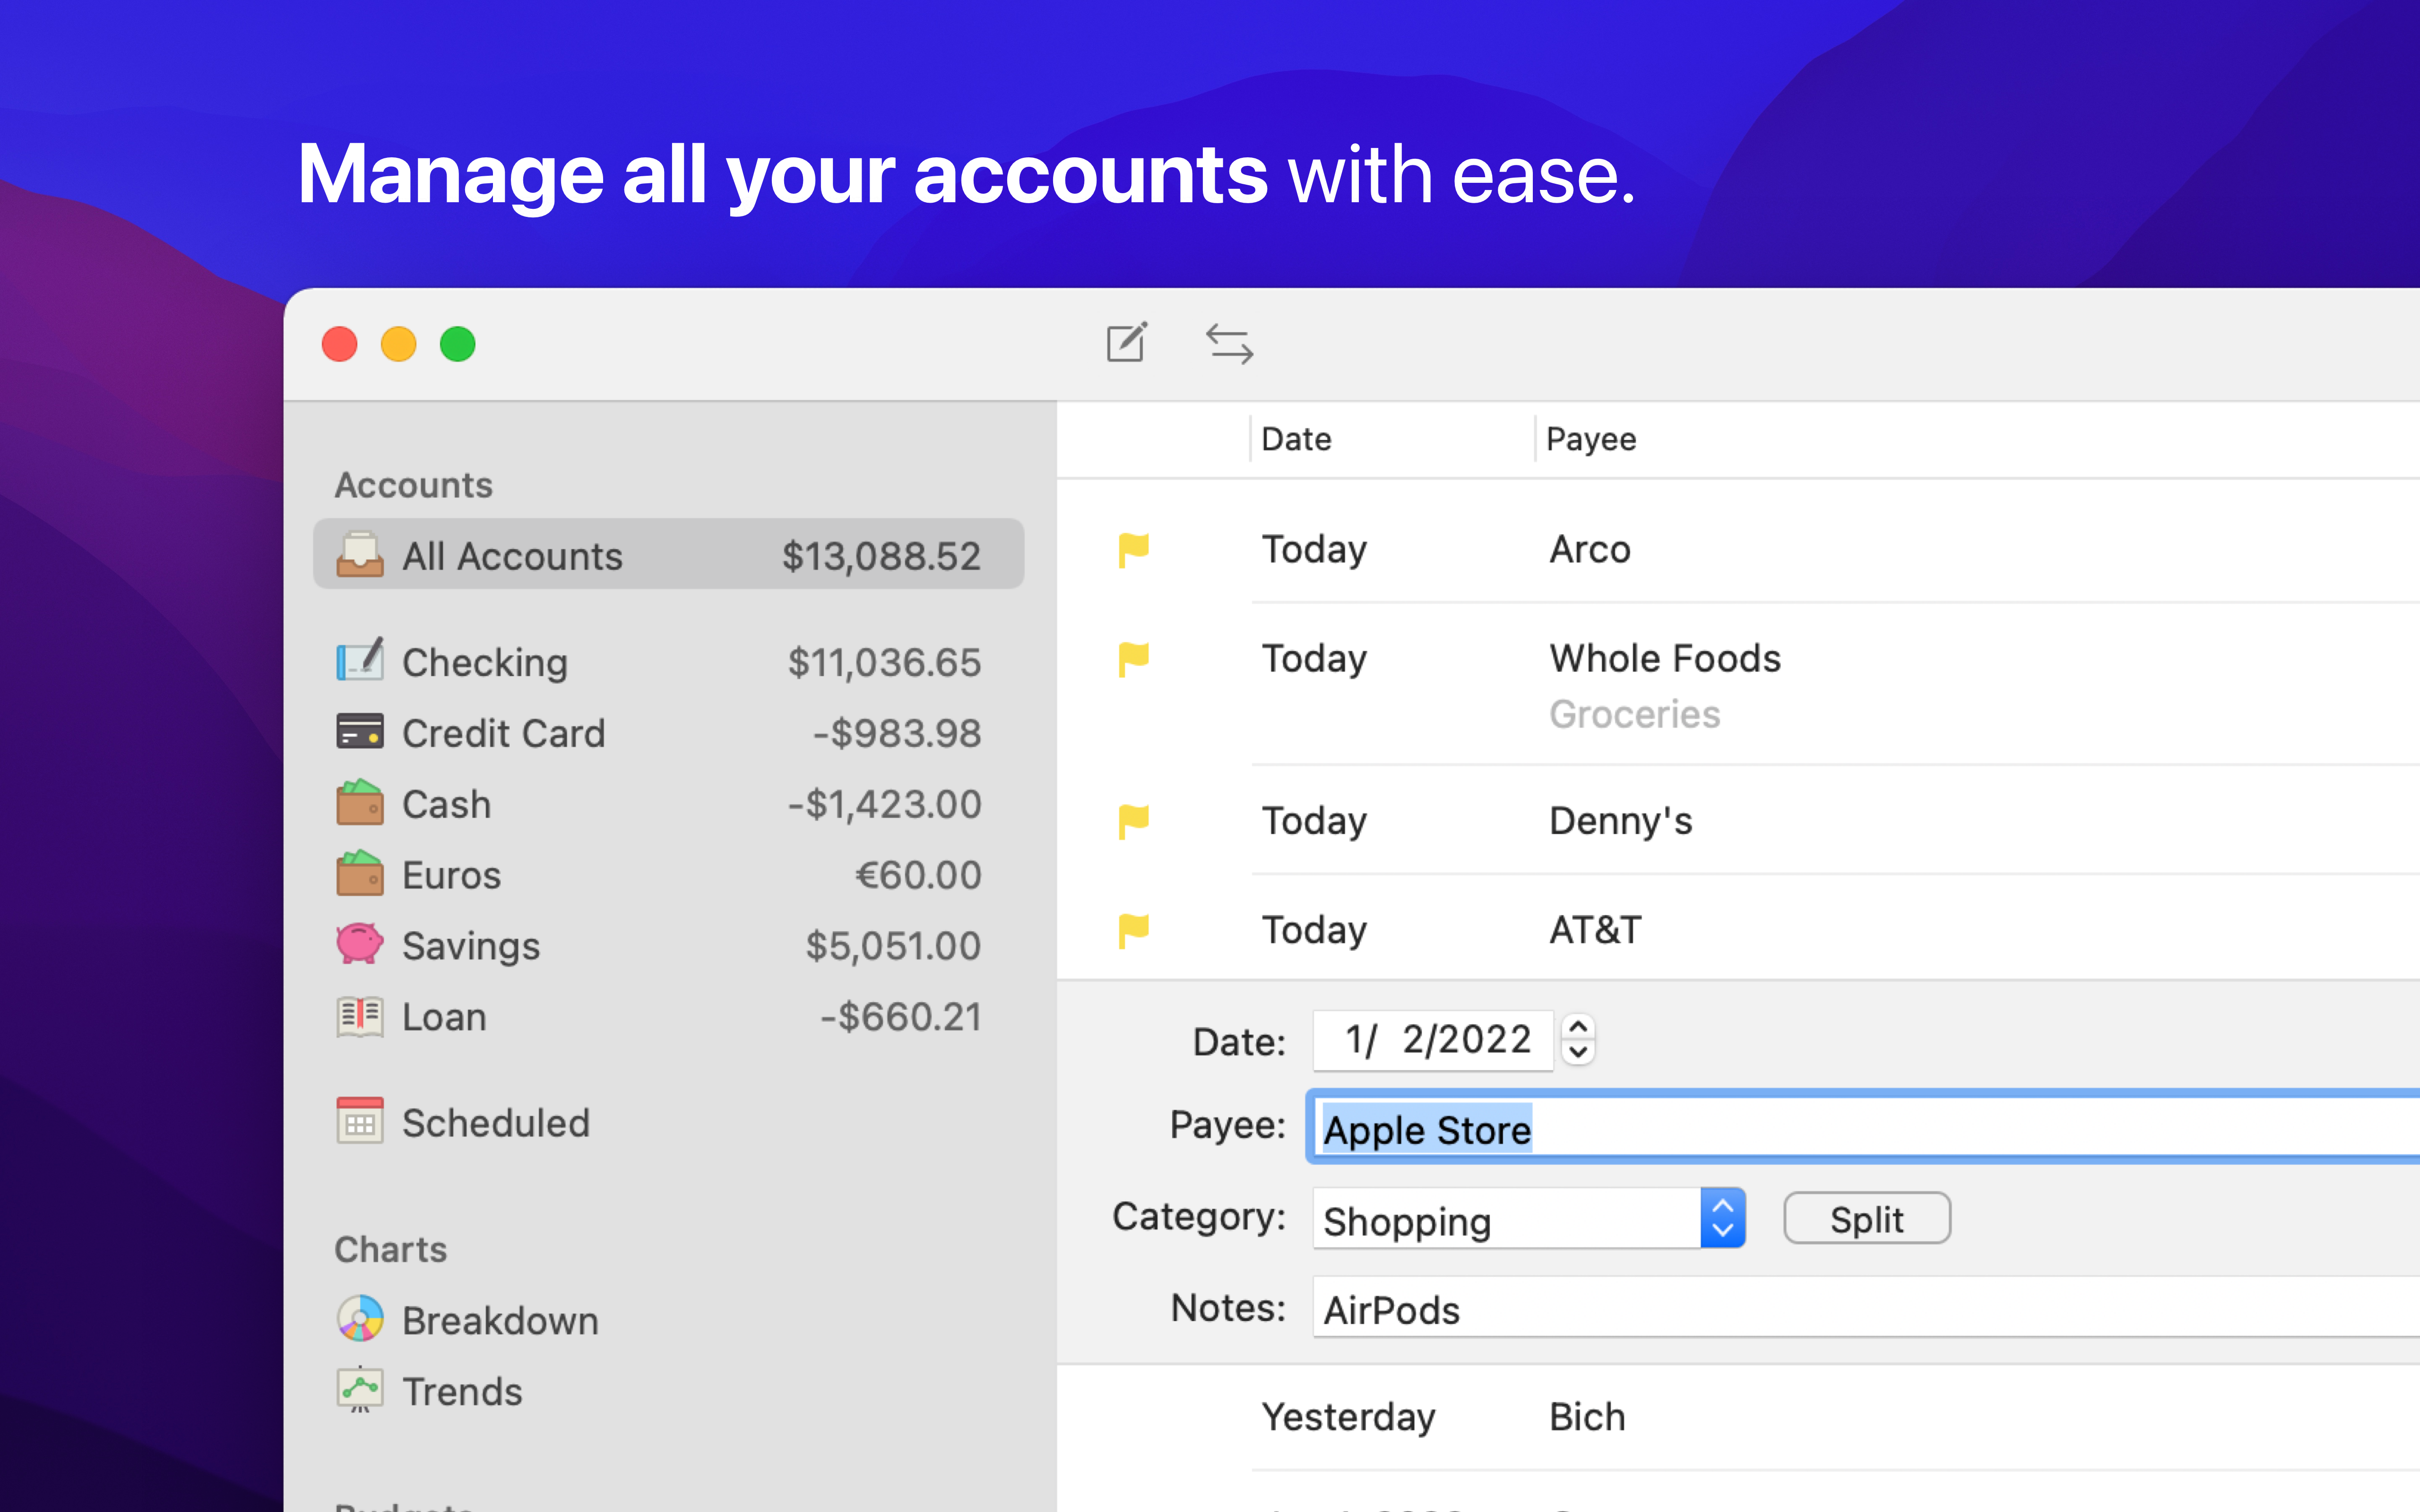Select the Checking account icon
This screenshot has height=1512, width=2420.
coord(360,661)
